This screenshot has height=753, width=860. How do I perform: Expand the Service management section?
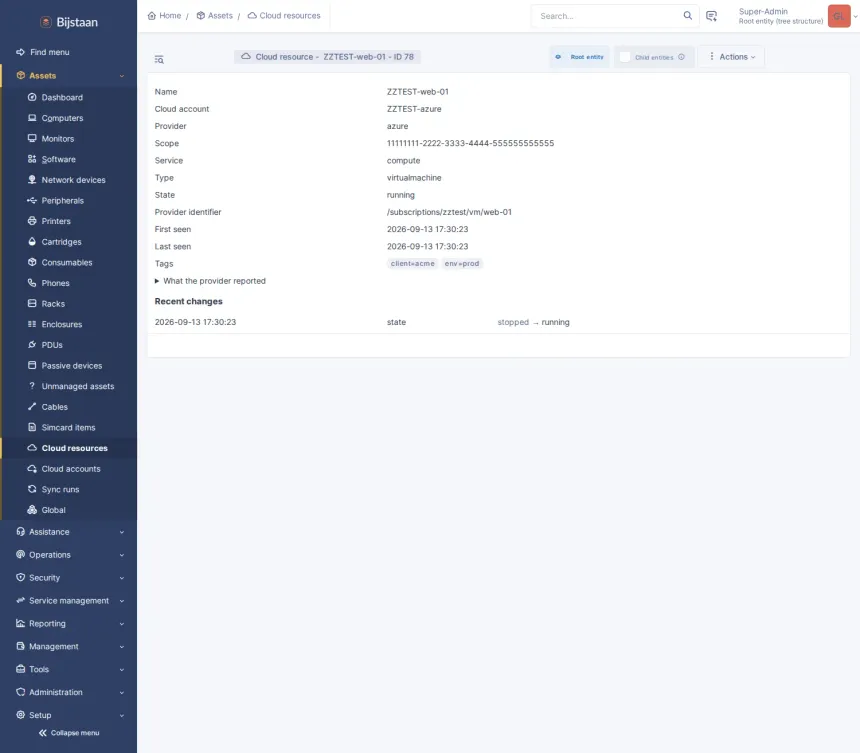(122, 601)
